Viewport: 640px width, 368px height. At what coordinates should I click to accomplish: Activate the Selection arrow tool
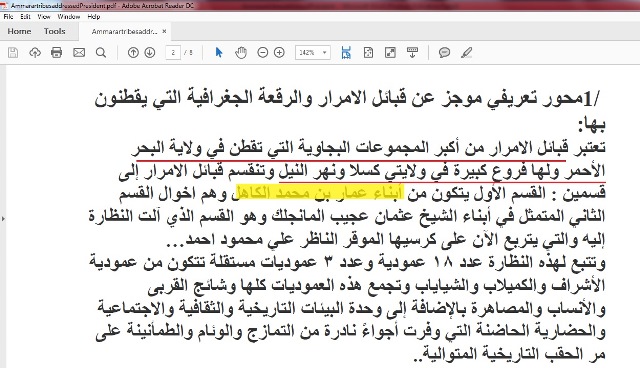click(219, 53)
